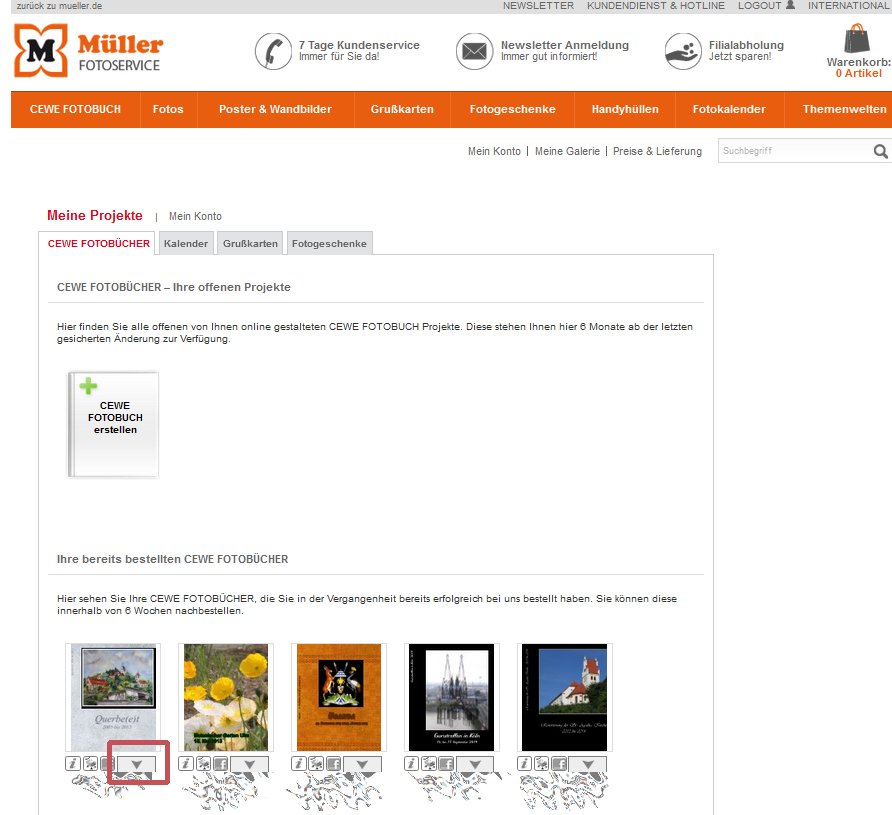Expand the dropdown under the orange coat-of-arms book
The height and width of the screenshot is (815, 892).
pos(362,764)
